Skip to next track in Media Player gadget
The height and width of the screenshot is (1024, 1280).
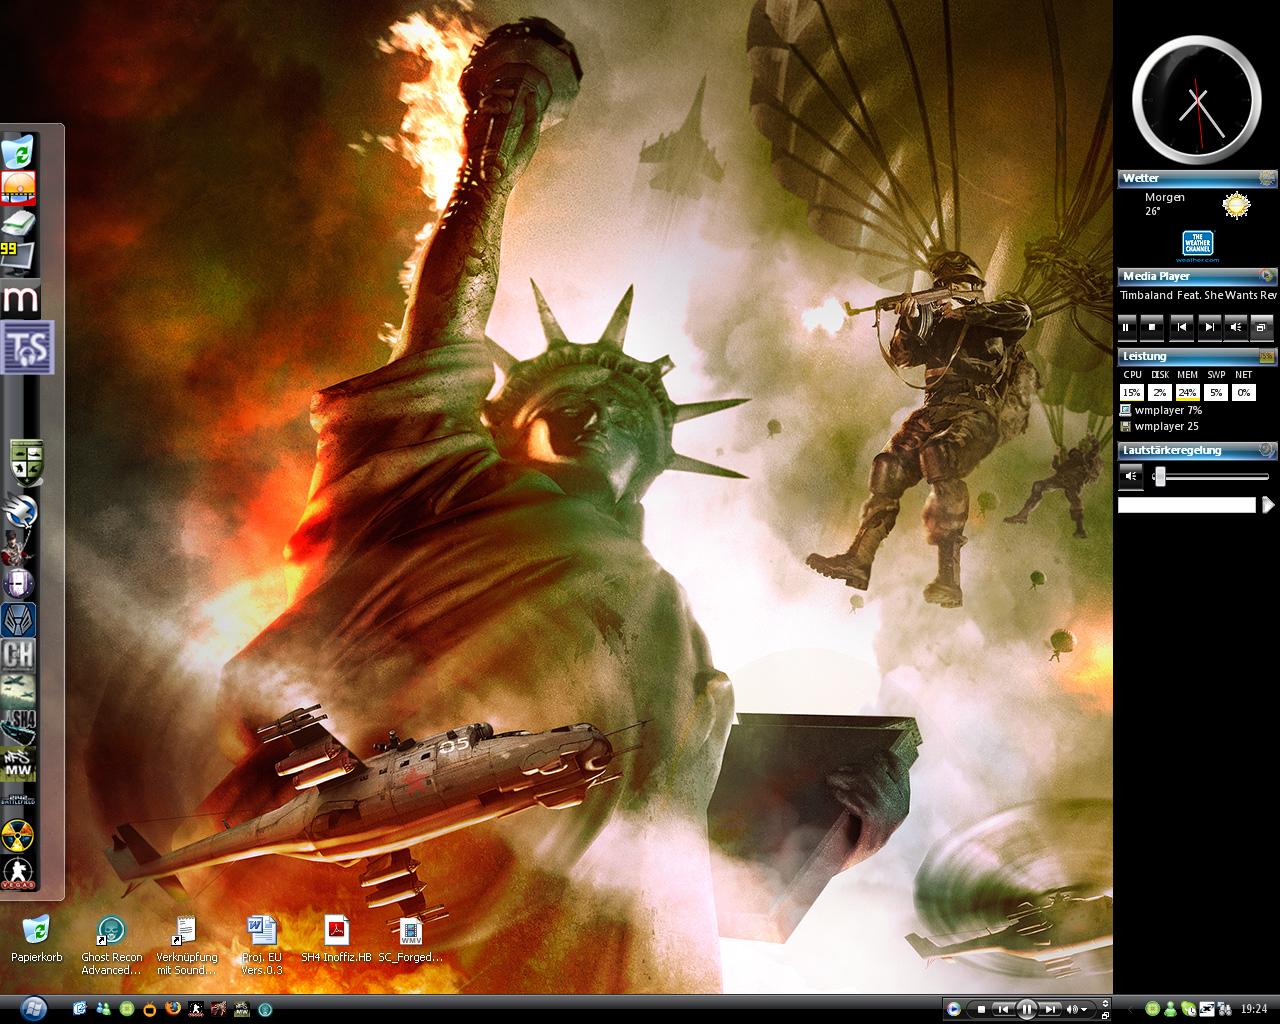1208,326
